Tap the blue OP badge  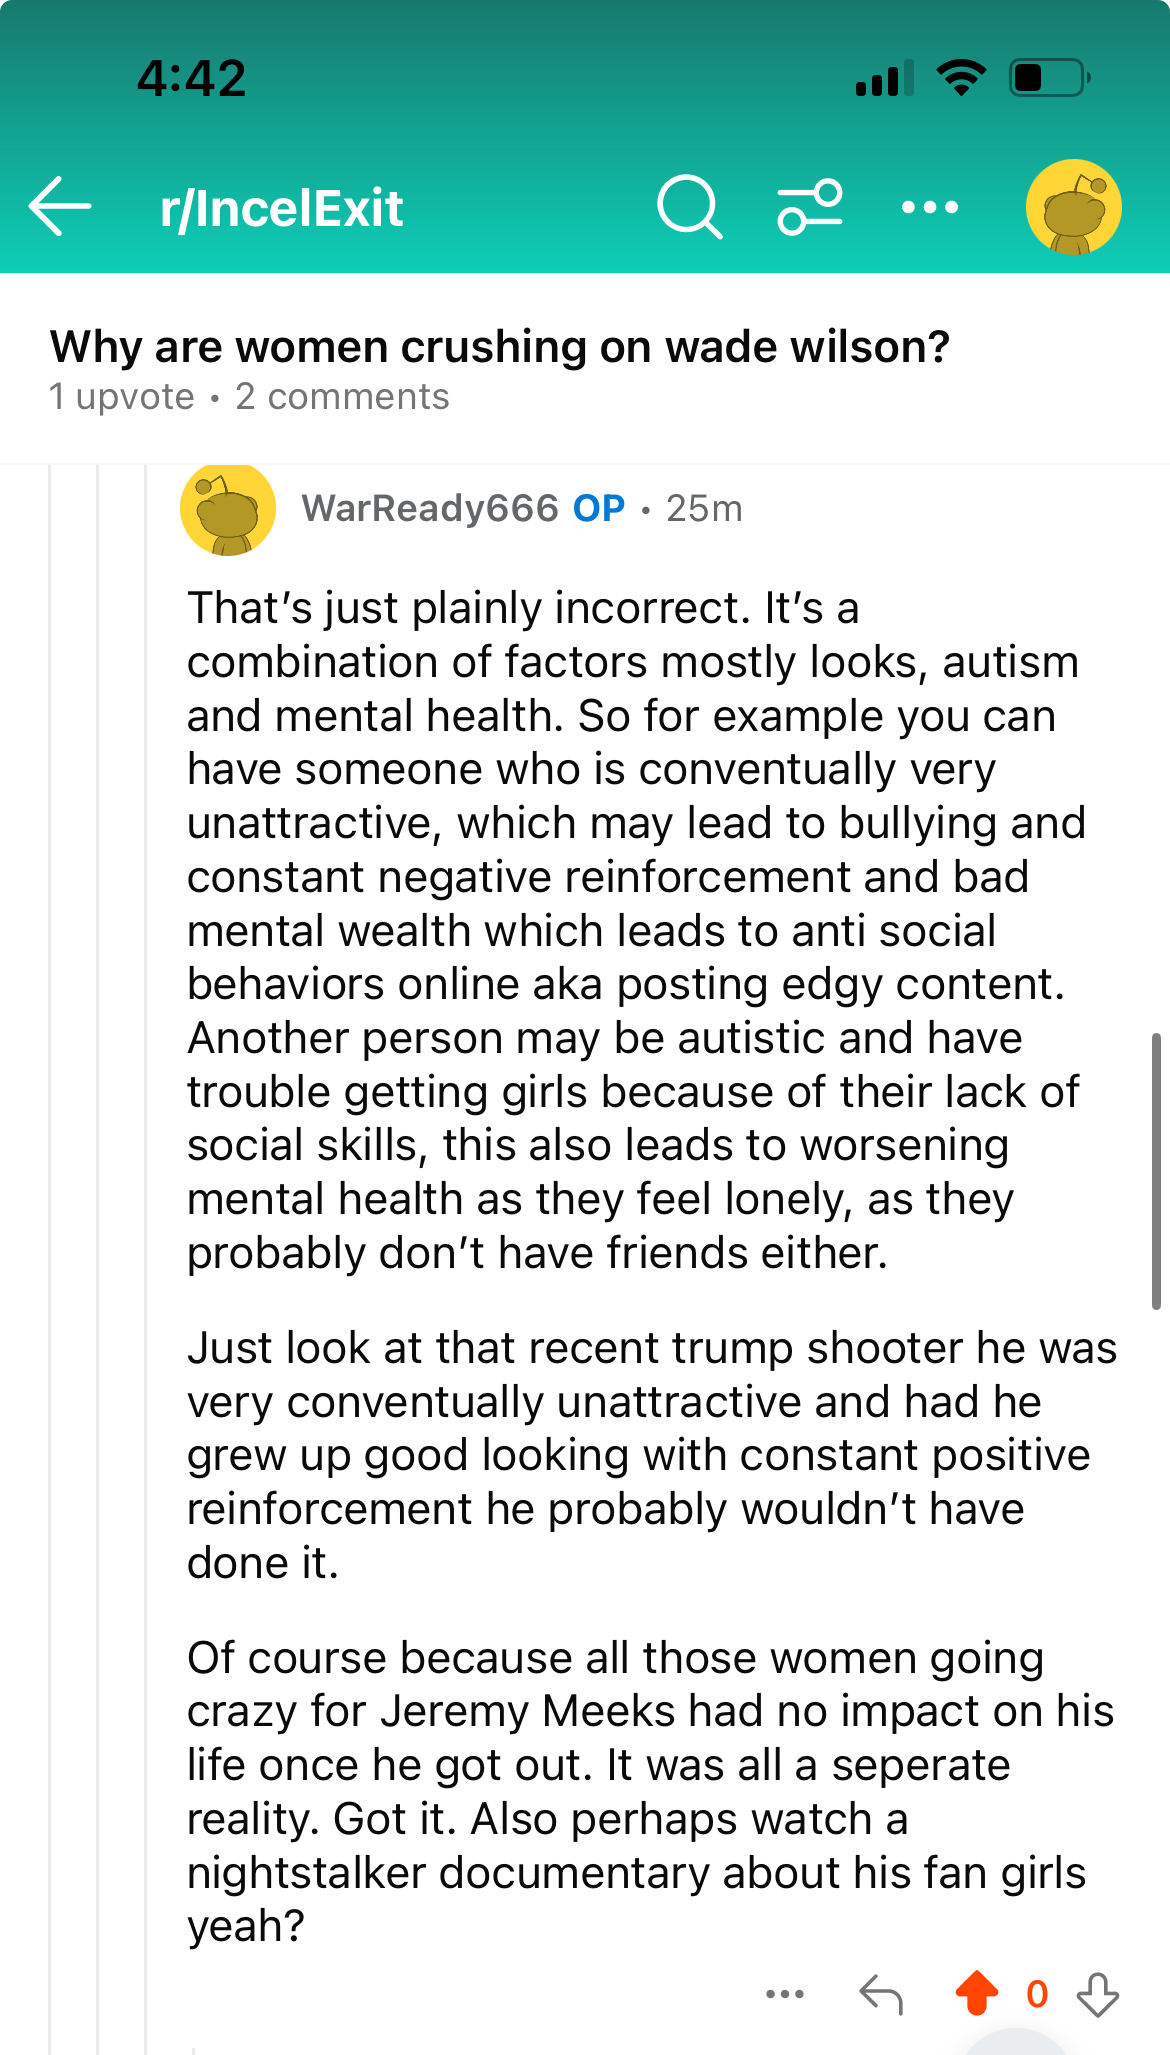[x=599, y=509]
